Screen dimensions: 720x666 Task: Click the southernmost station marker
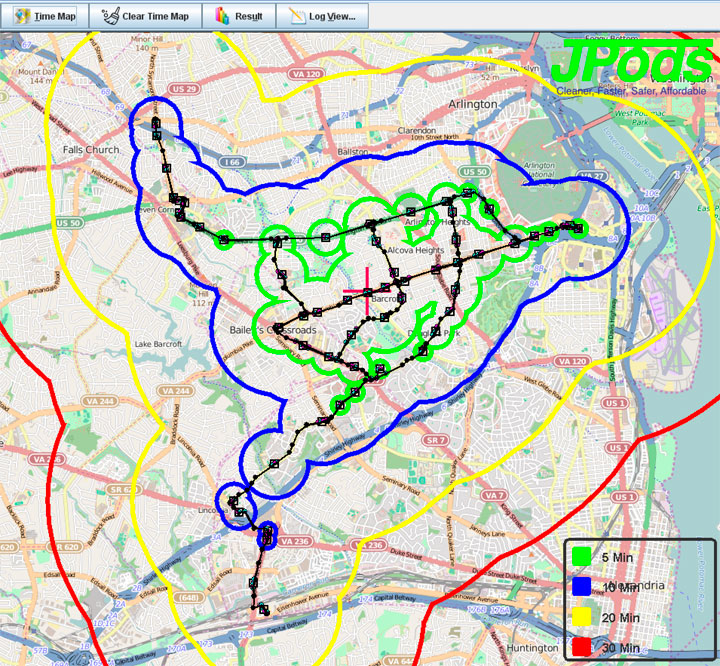[264, 608]
